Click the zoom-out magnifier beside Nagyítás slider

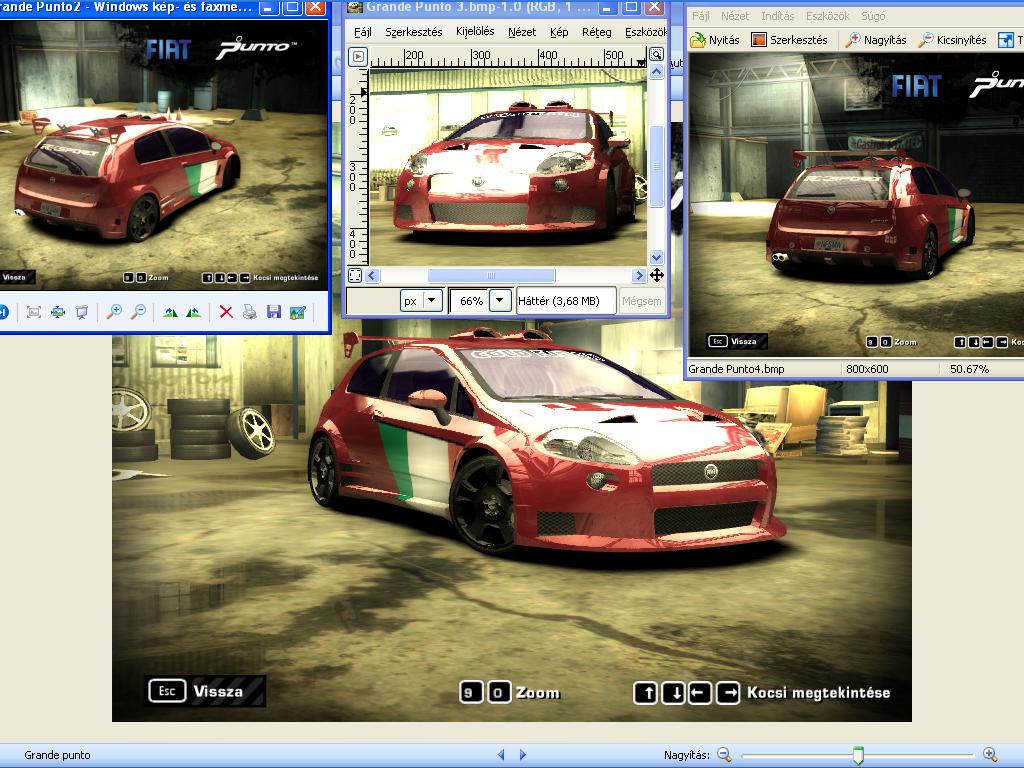click(724, 755)
